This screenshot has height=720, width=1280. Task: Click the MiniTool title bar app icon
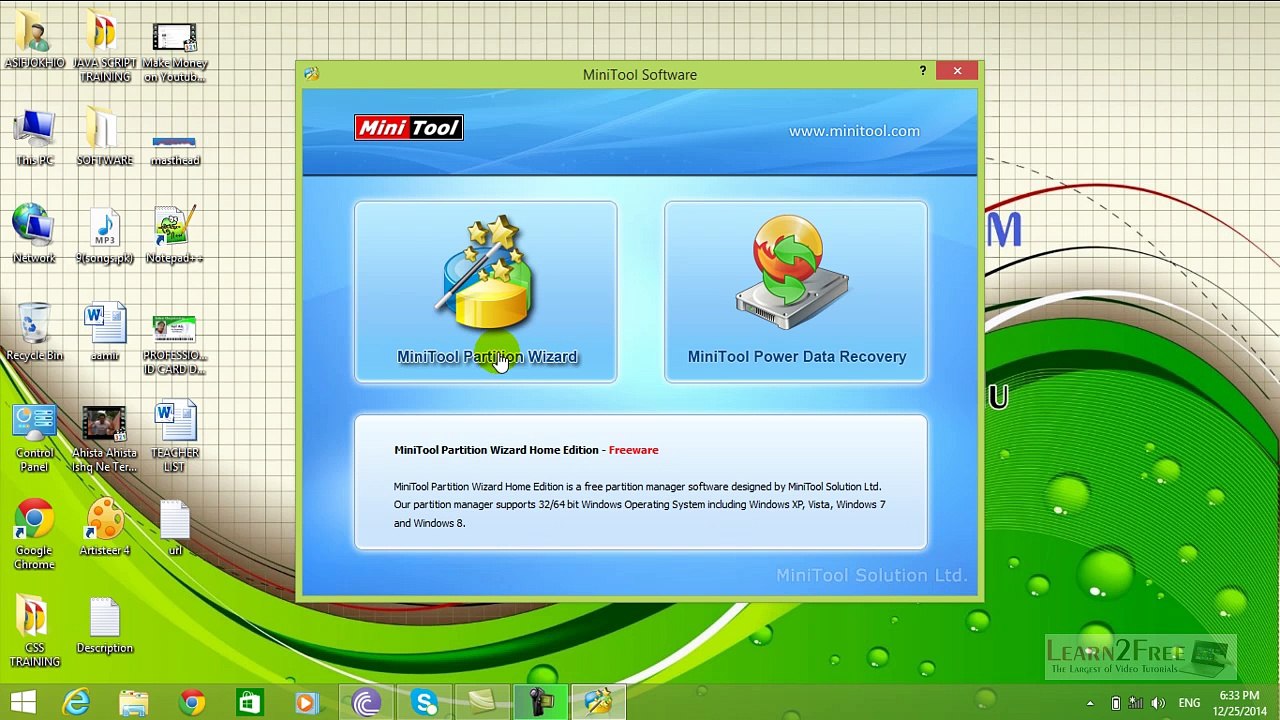point(312,74)
